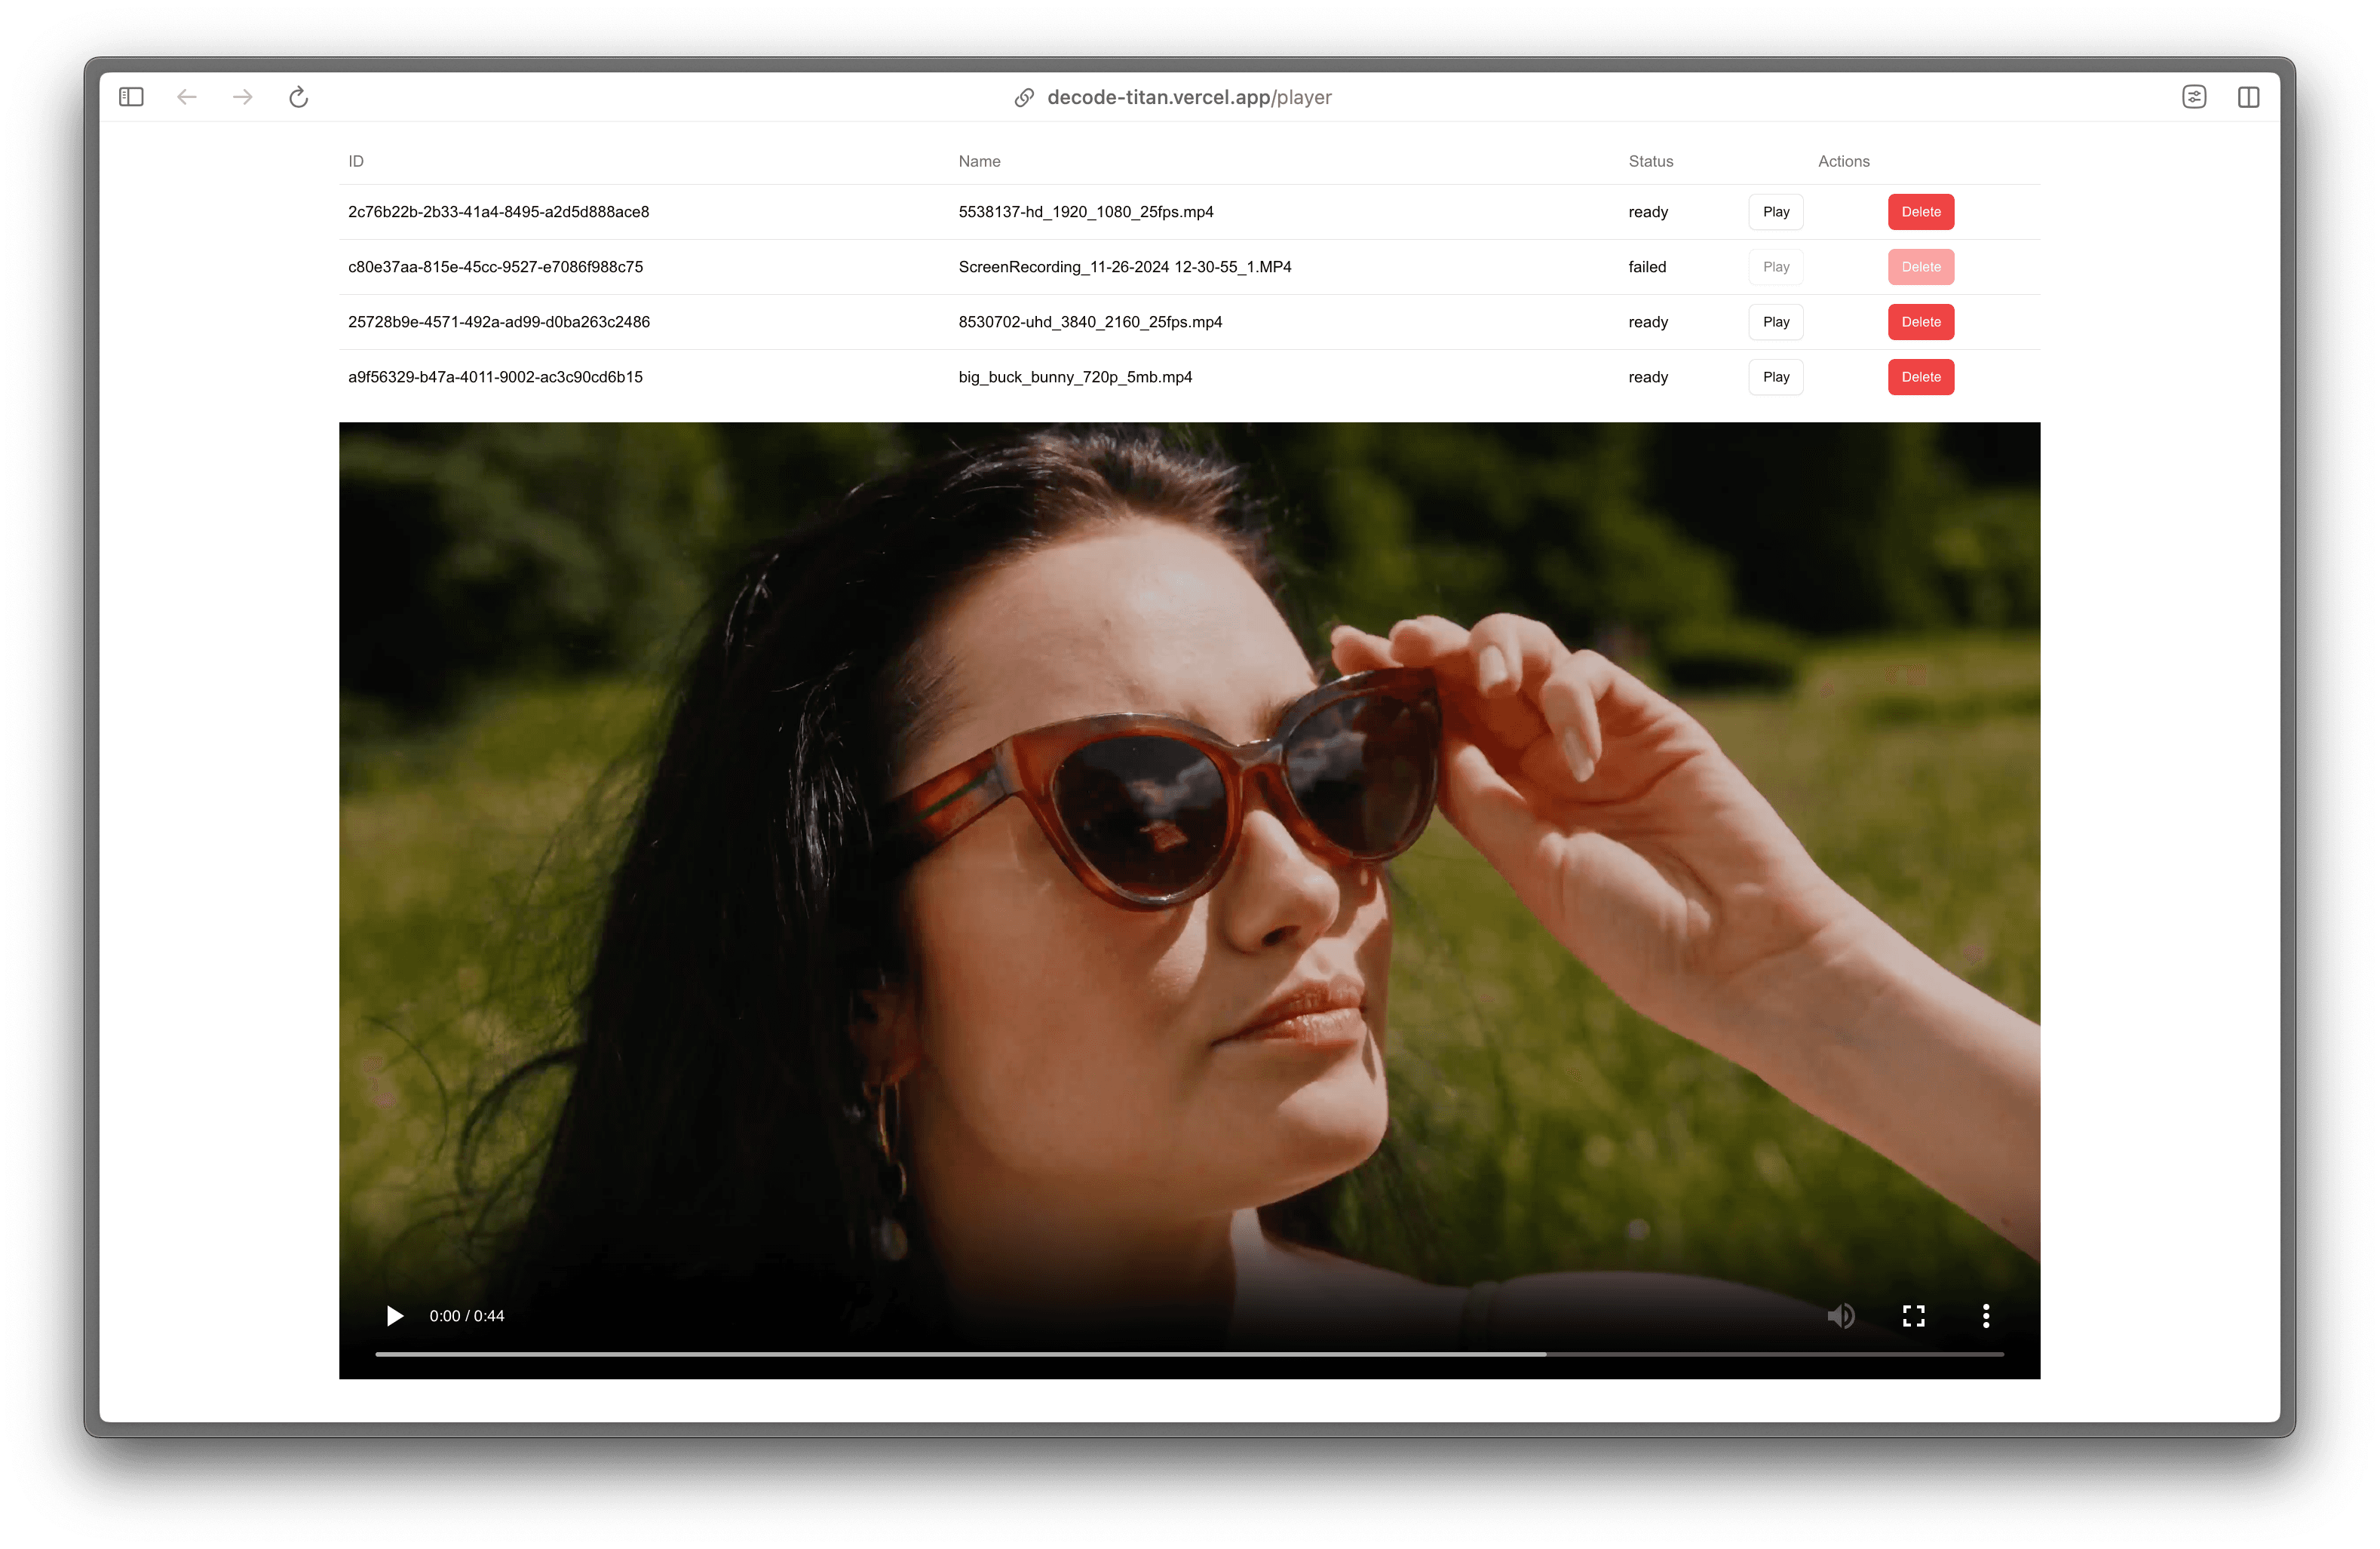This screenshot has width=2380, height=1549.
Task: Click the Name column header
Action: click(x=979, y=161)
